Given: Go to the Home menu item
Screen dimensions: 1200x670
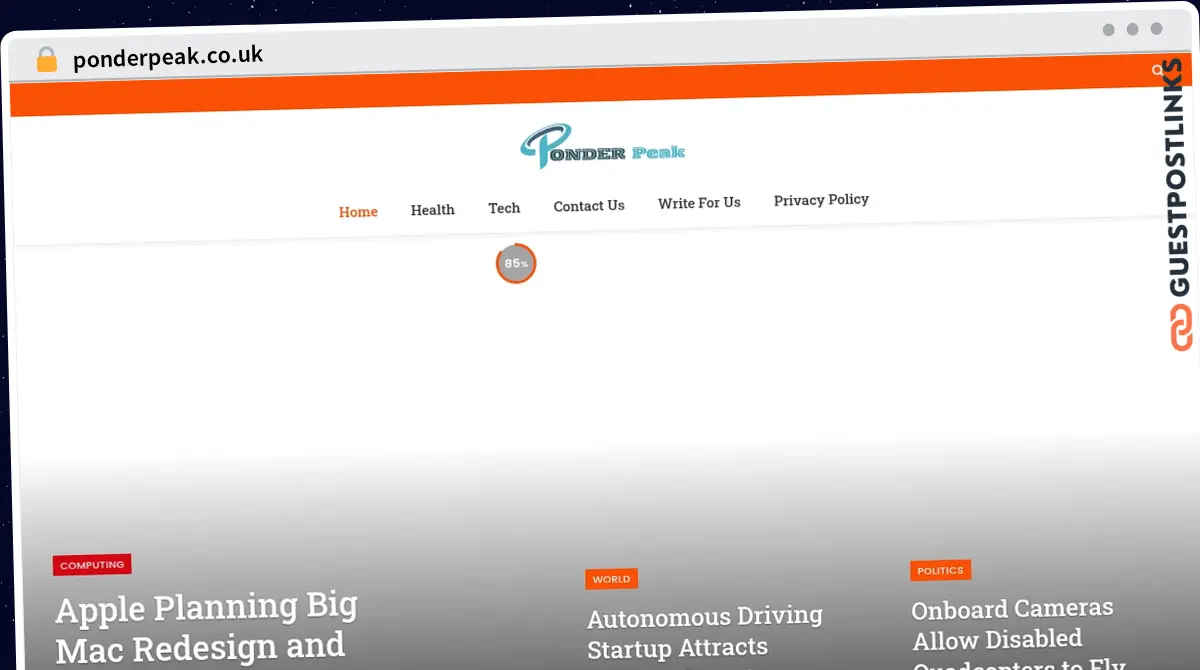Looking at the screenshot, I should tap(358, 212).
